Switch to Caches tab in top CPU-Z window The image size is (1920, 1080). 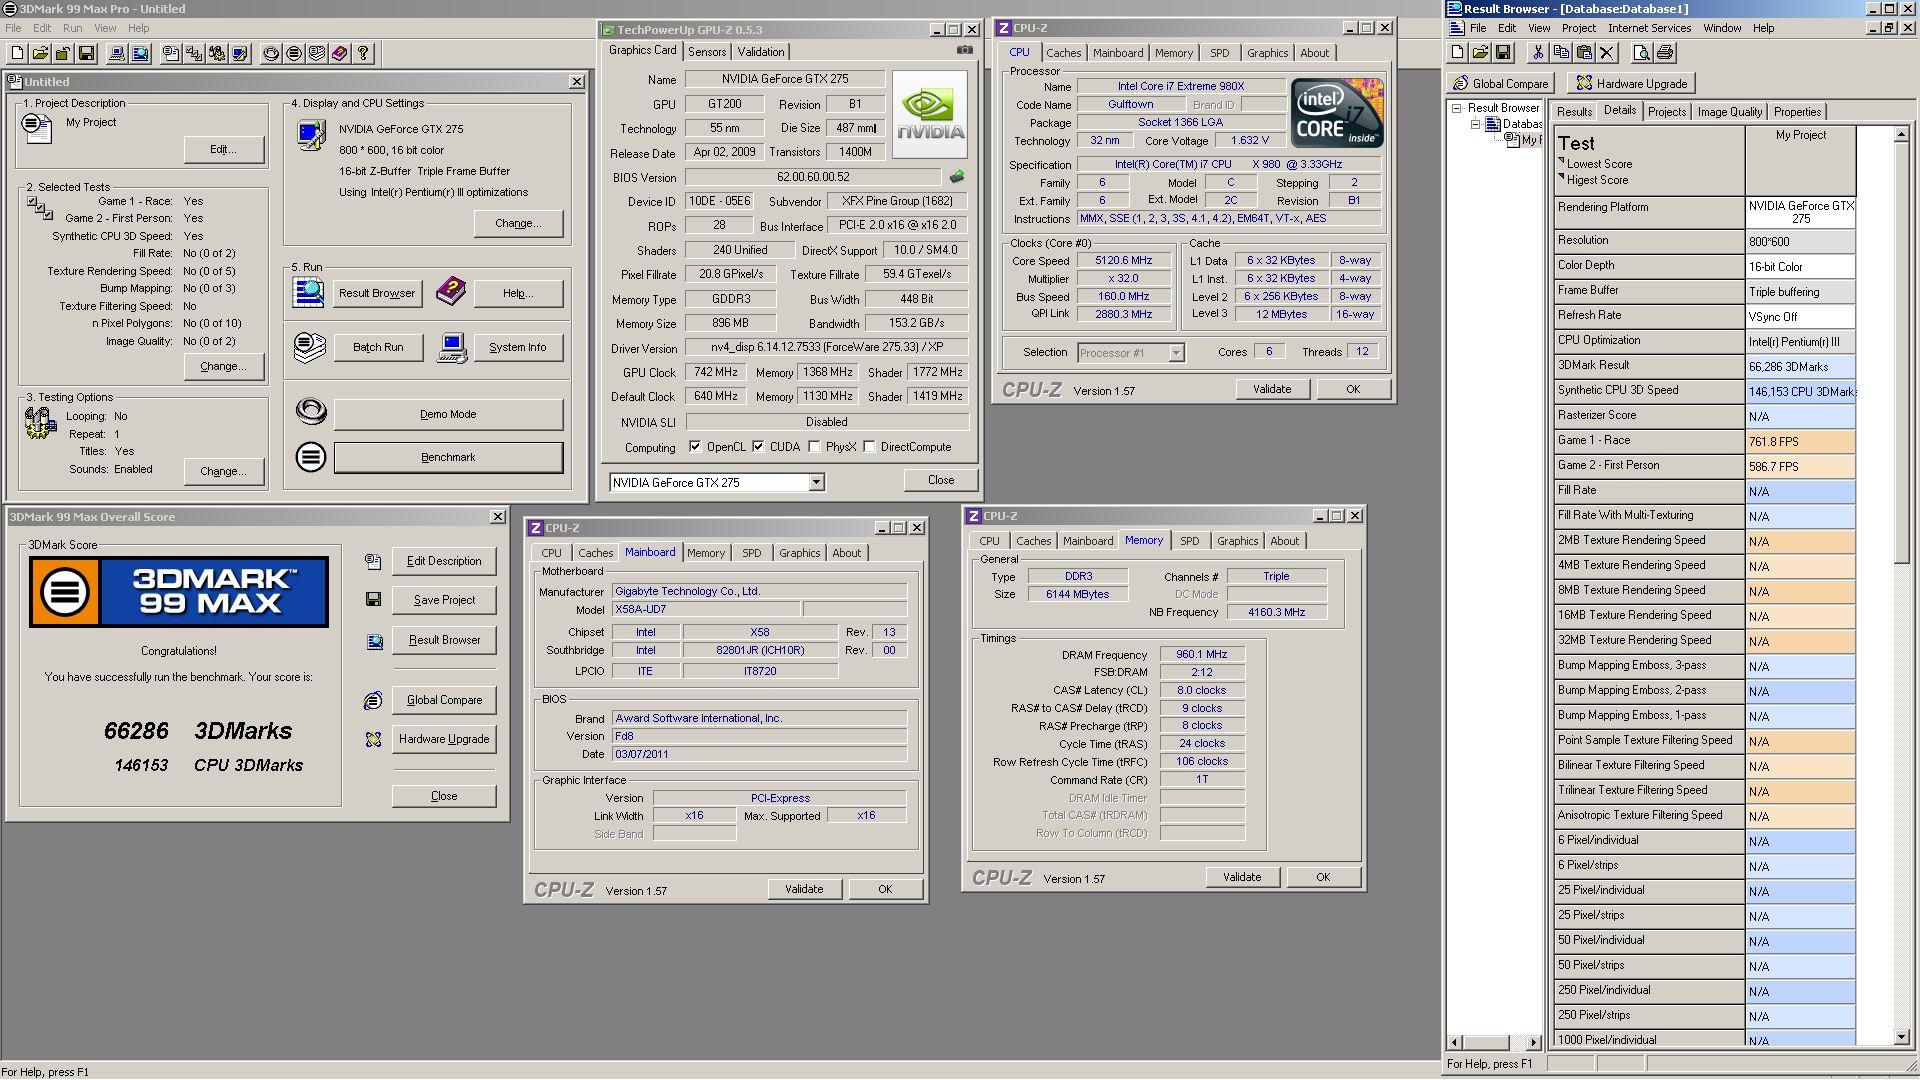click(1064, 53)
